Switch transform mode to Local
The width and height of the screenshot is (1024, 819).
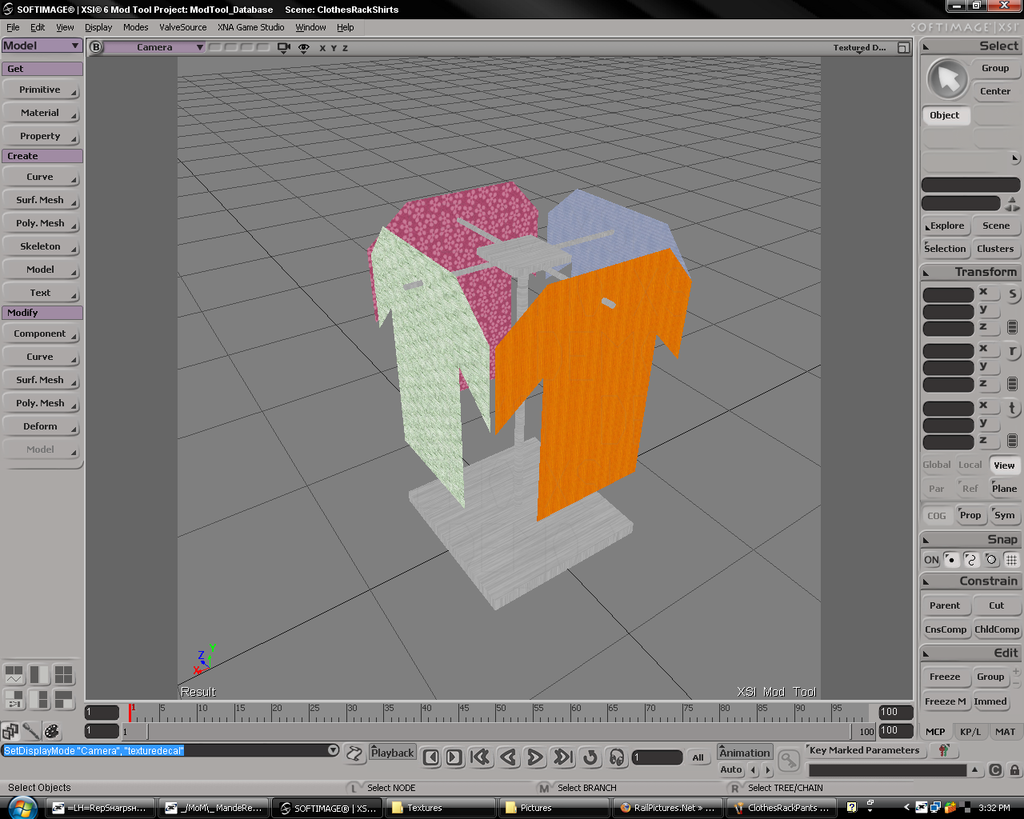(970, 464)
